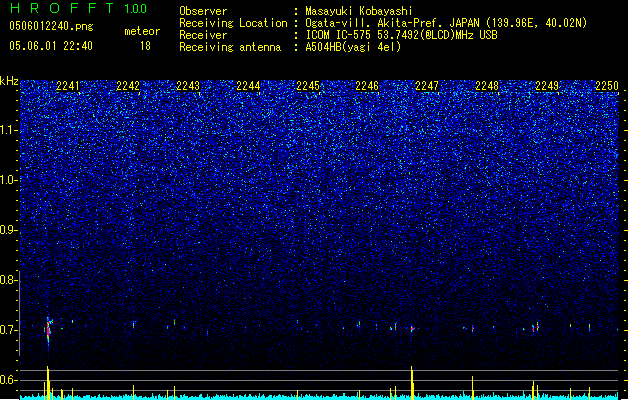The width and height of the screenshot is (629, 400).
Task: Click the HROFFT 1.0.0 title text
Action: click(78, 8)
